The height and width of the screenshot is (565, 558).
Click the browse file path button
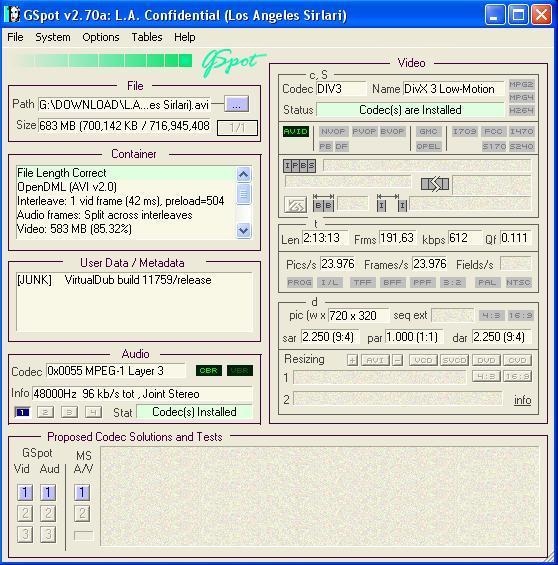[x=236, y=104]
